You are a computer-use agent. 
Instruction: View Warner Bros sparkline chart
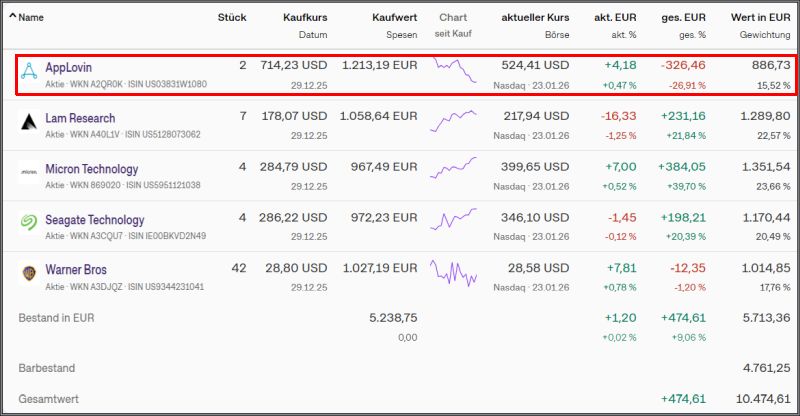coord(454,272)
